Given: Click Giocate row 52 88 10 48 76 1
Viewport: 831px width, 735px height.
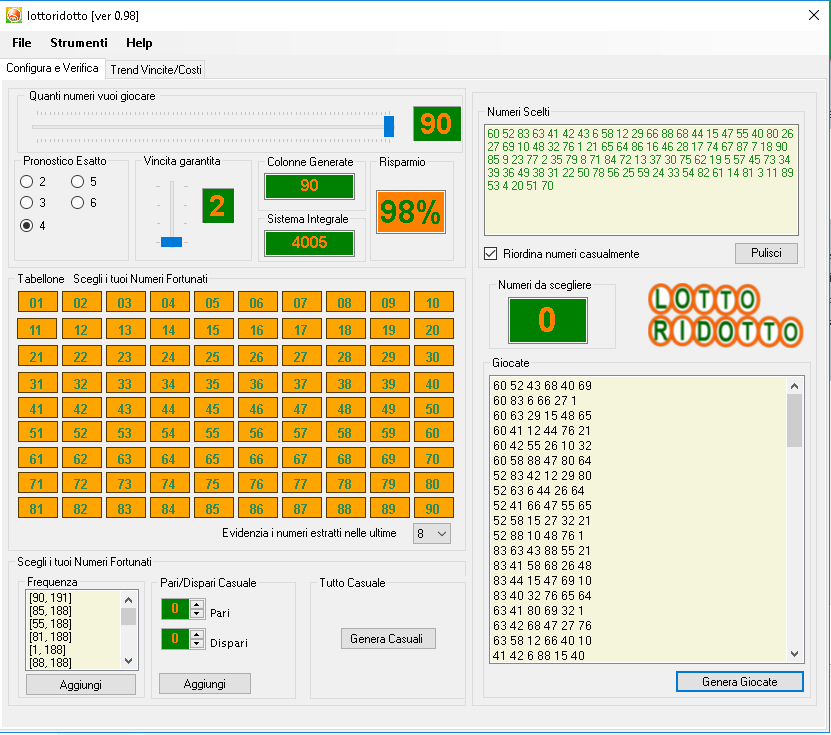Looking at the screenshot, I should coord(538,535).
